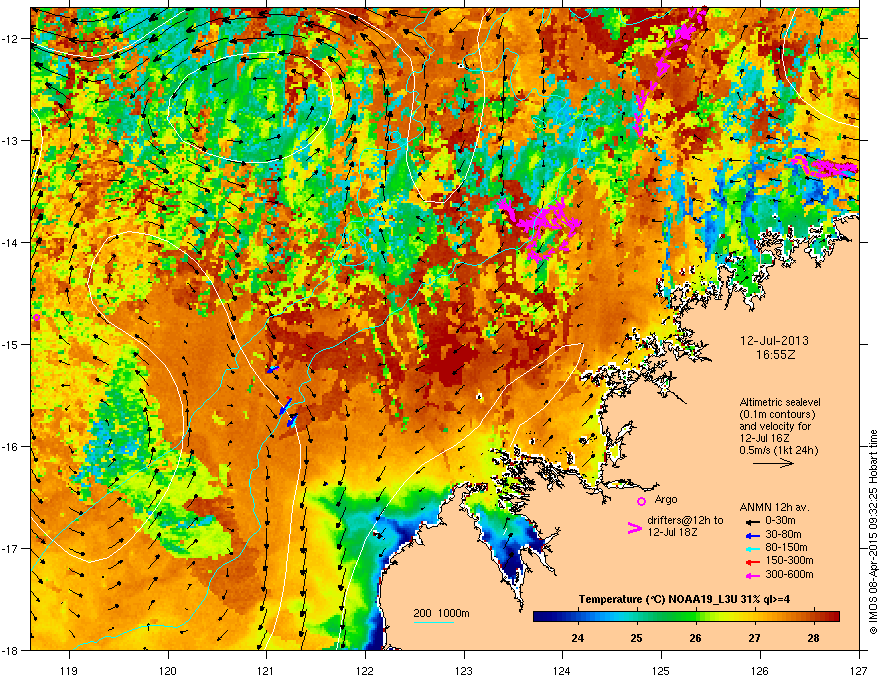The image size is (880, 680).
Task: Click the latitude axis label -12
Action: [x=11, y=39]
